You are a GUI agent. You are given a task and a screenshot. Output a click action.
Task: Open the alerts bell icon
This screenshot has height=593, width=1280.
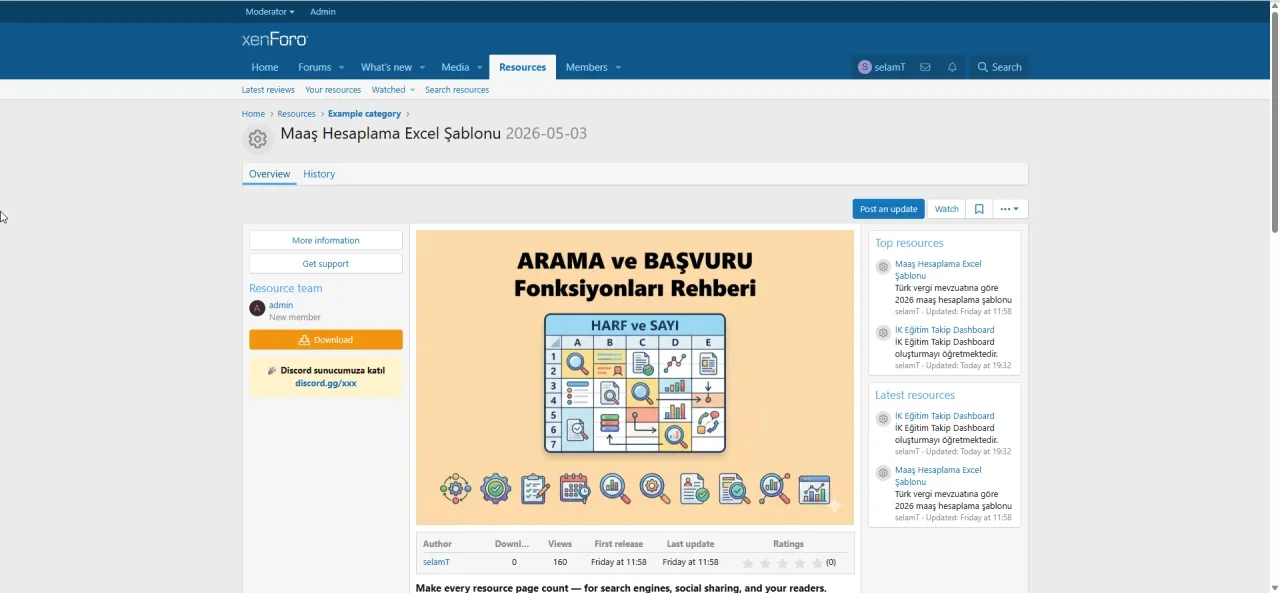click(x=952, y=67)
